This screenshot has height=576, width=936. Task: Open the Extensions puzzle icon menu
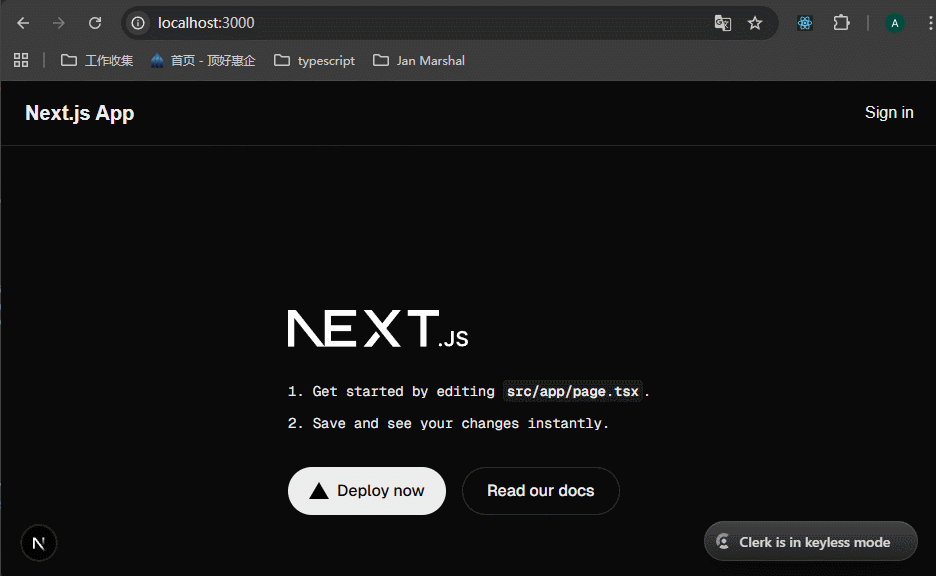[841, 23]
